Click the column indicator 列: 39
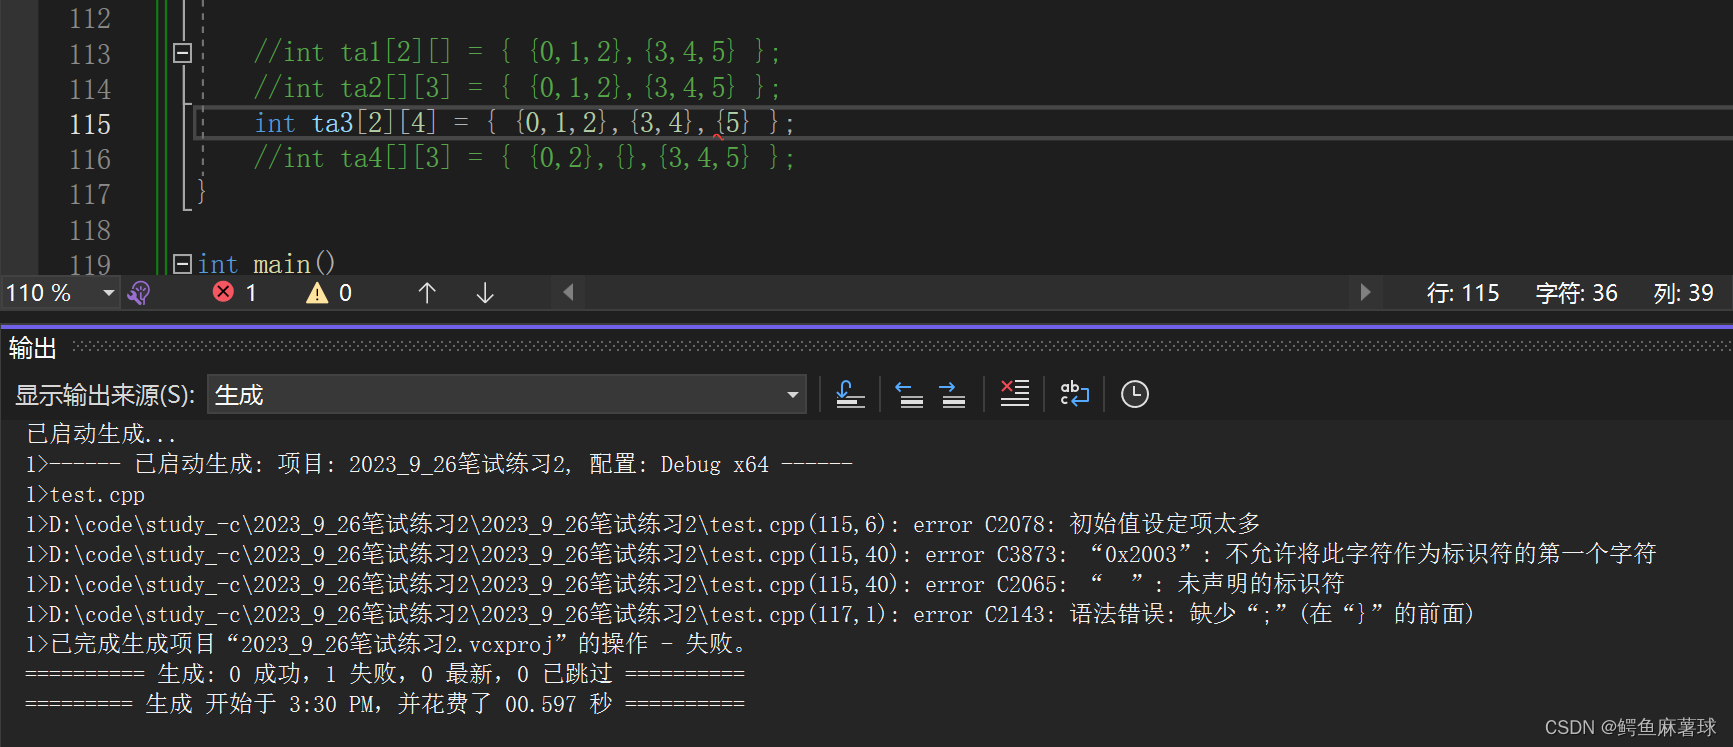The height and width of the screenshot is (747, 1733). (1683, 293)
